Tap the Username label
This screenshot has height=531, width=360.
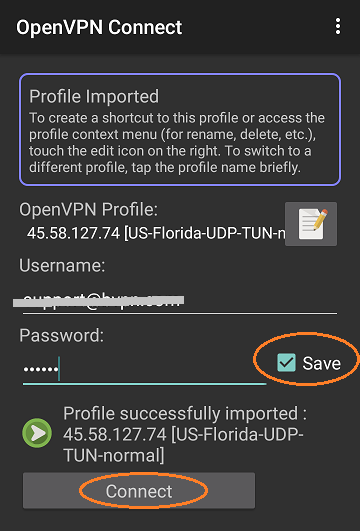point(62,265)
